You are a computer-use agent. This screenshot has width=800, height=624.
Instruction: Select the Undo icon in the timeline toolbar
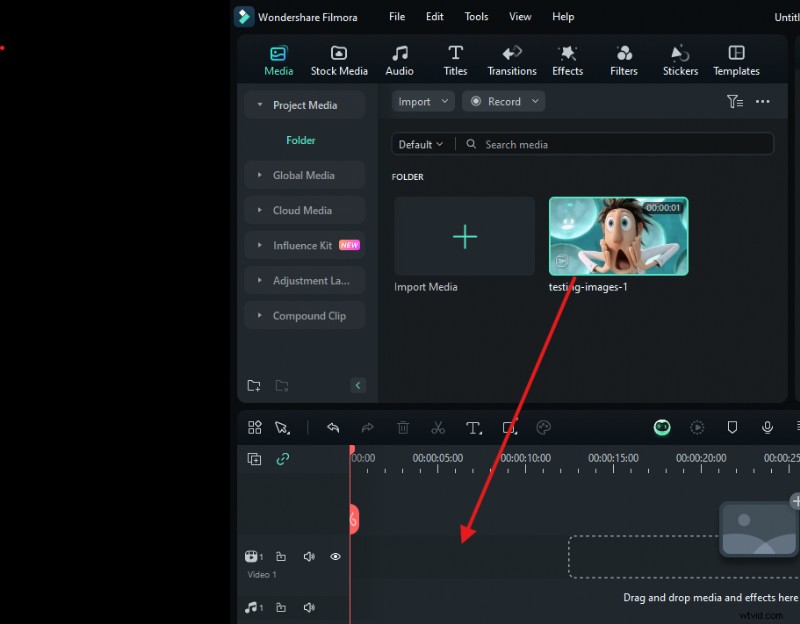click(x=333, y=428)
